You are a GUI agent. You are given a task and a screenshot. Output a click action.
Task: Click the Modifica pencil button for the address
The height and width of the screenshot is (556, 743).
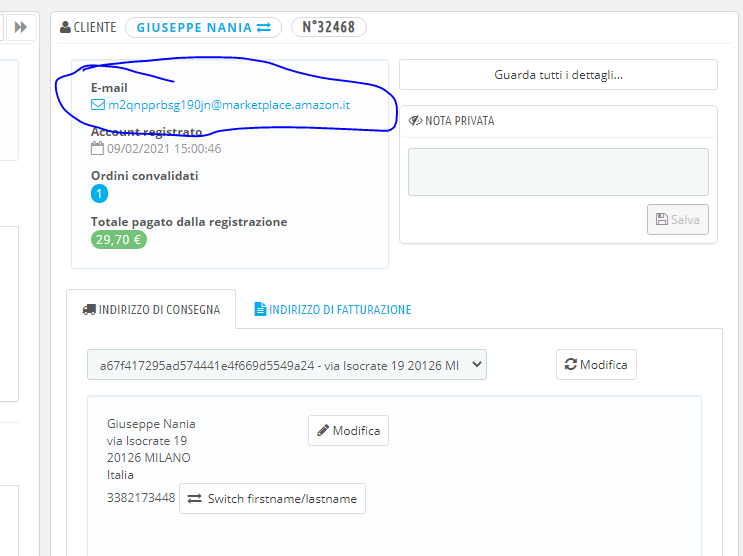(348, 430)
